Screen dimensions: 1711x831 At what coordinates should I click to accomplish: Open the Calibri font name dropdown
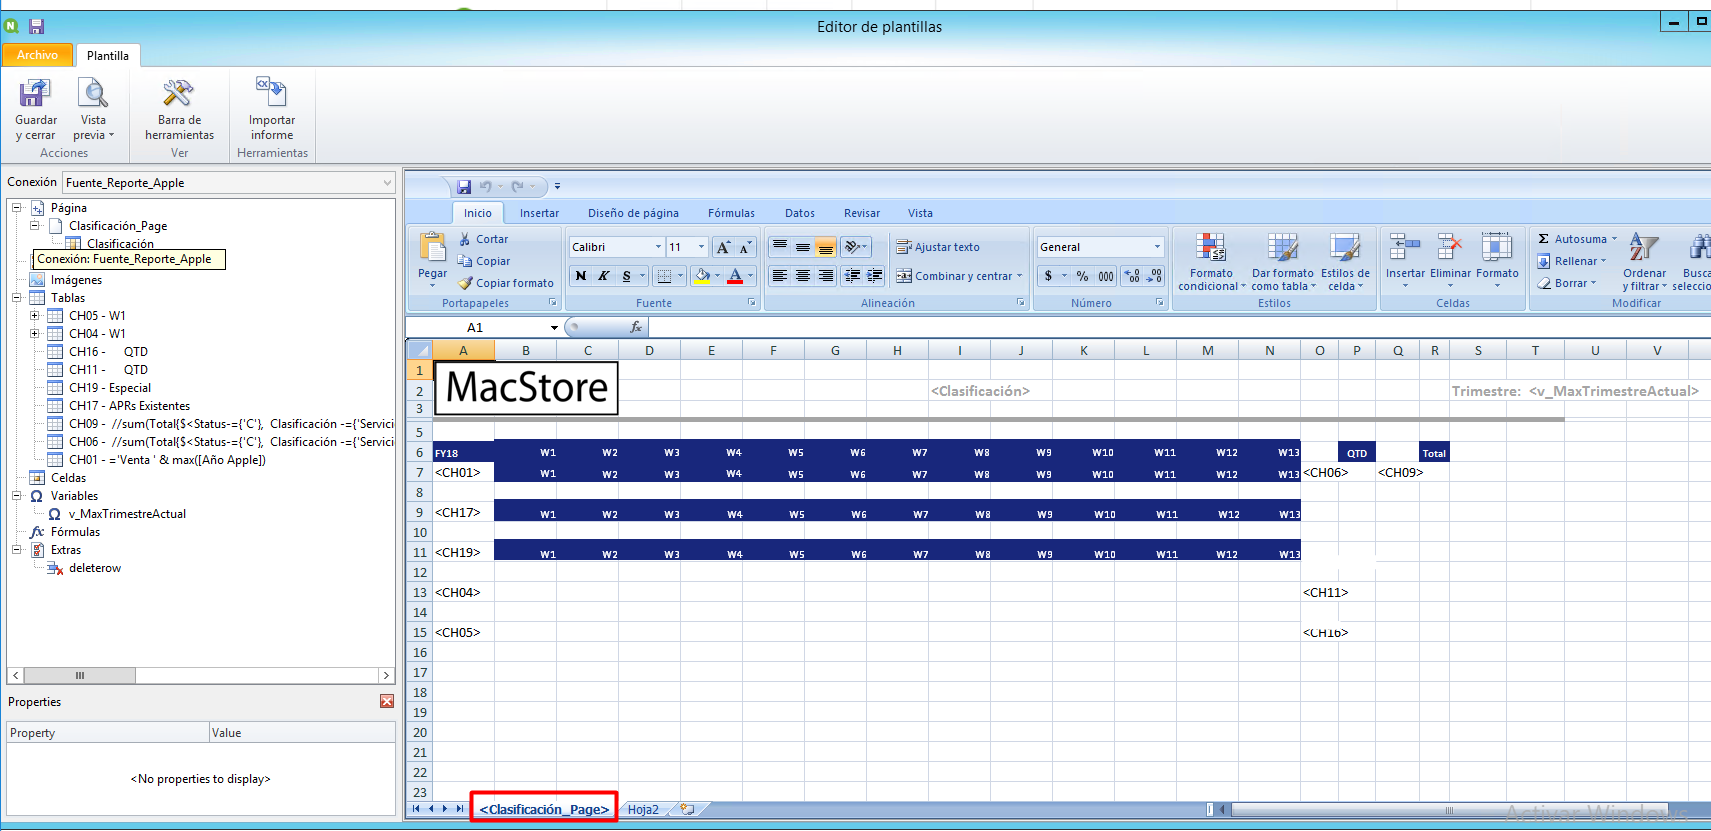[658, 247]
